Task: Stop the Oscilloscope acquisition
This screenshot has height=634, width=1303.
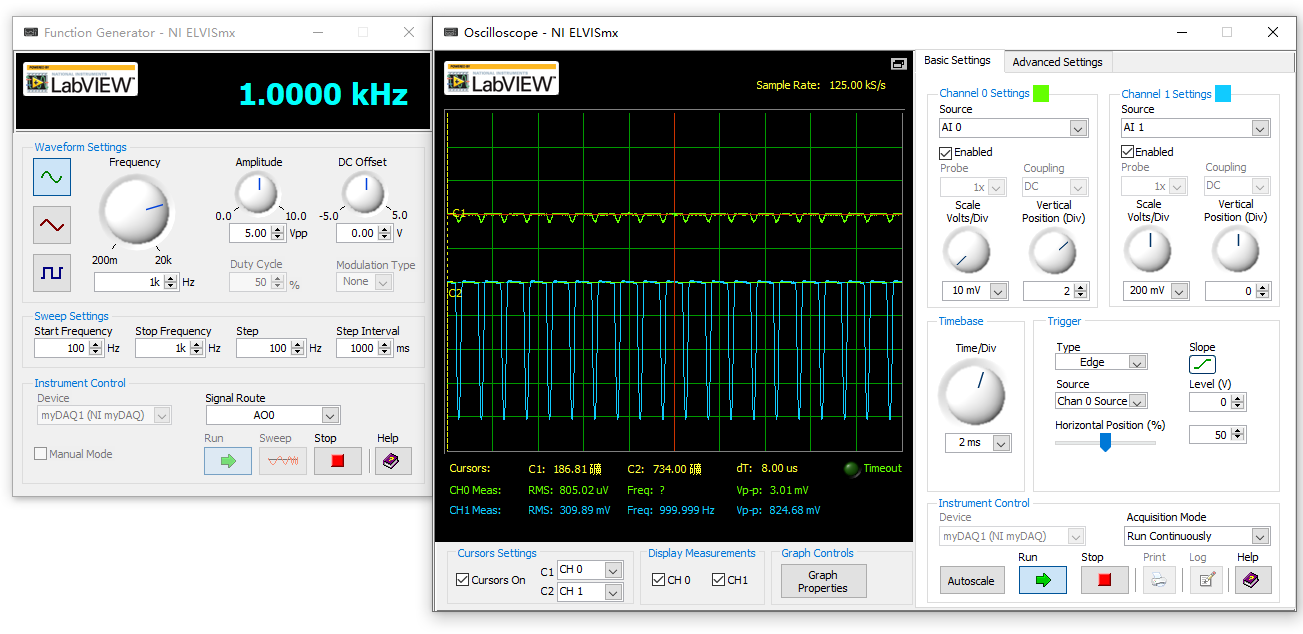Action: click(1105, 580)
